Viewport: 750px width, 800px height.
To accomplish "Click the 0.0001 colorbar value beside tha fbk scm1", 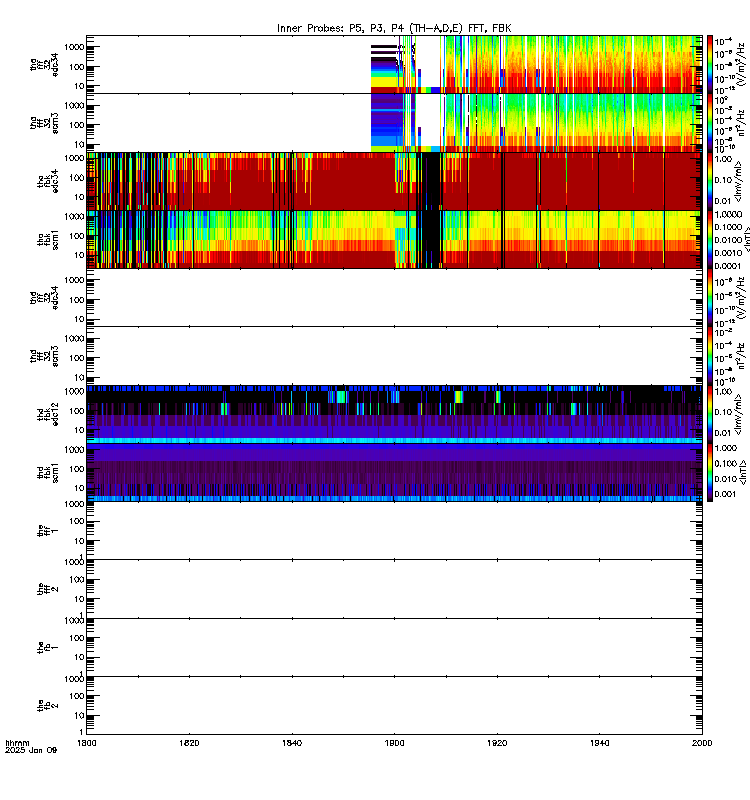I will [728, 266].
